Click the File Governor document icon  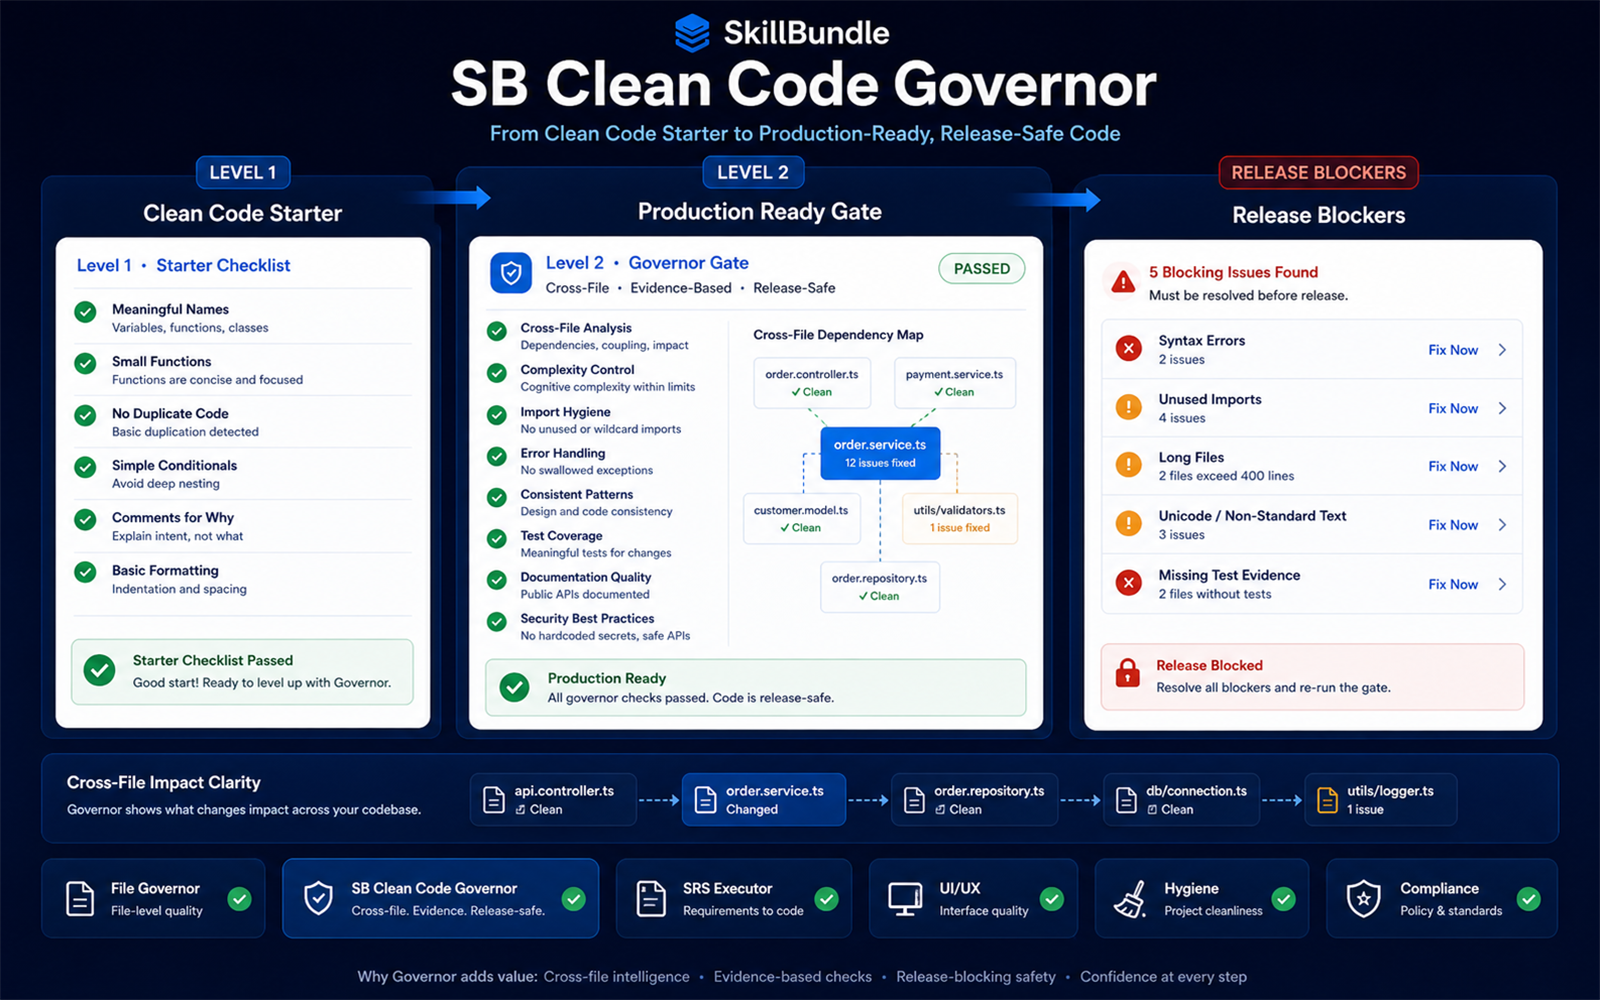[x=80, y=899]
